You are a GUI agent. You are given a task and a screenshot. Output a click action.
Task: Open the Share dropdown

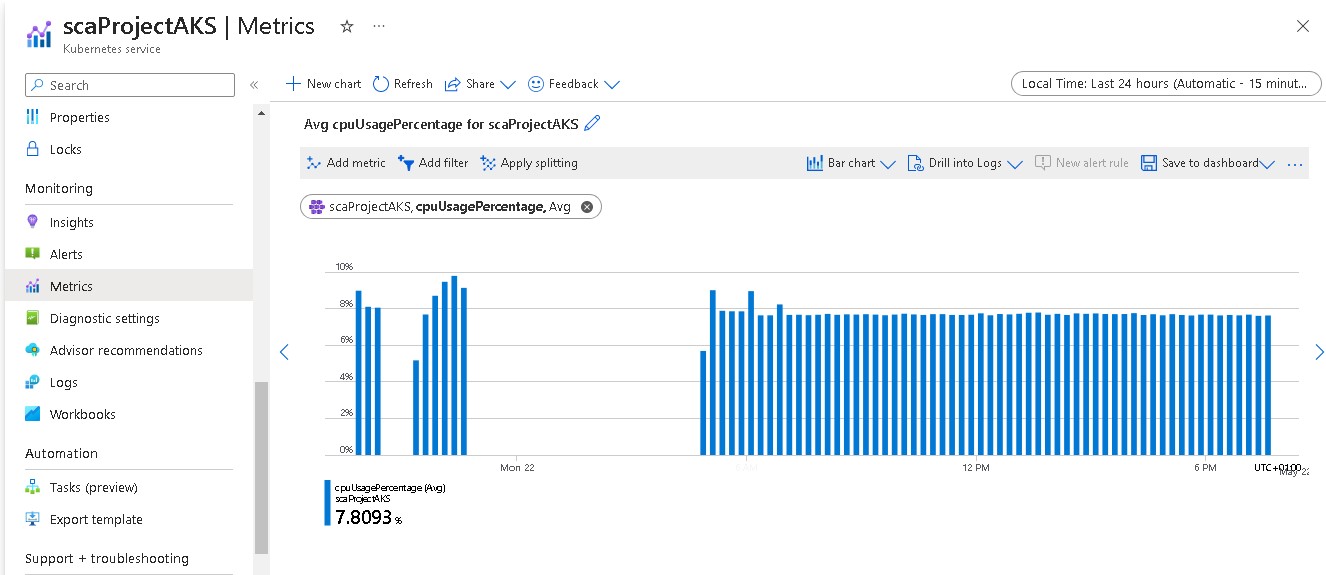(480, 84)
